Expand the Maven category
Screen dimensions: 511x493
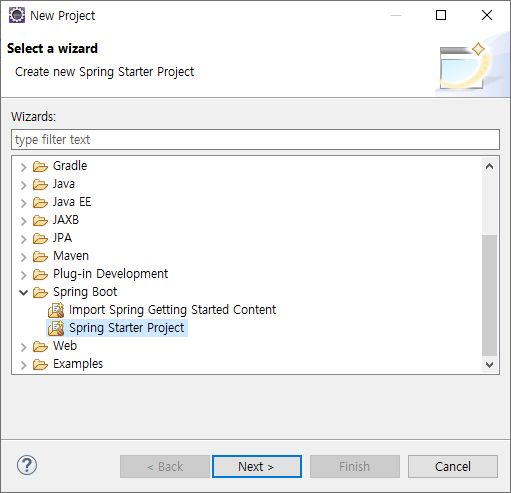tap(23, 256)
